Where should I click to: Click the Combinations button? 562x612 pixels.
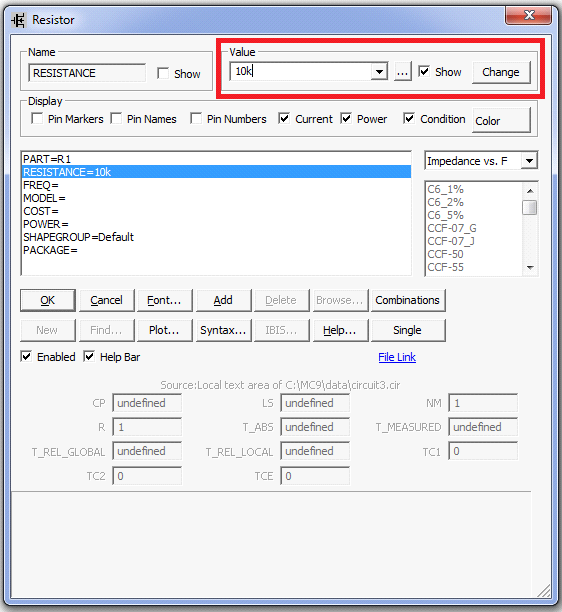(408, 300)
